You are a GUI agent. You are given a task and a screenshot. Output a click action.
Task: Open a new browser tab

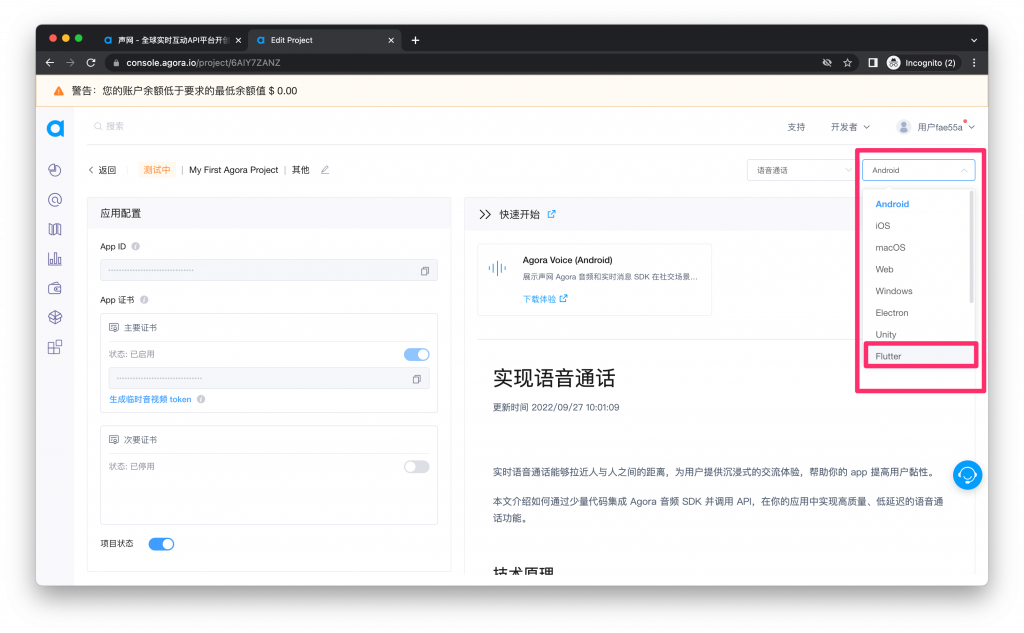click(415, 40)
